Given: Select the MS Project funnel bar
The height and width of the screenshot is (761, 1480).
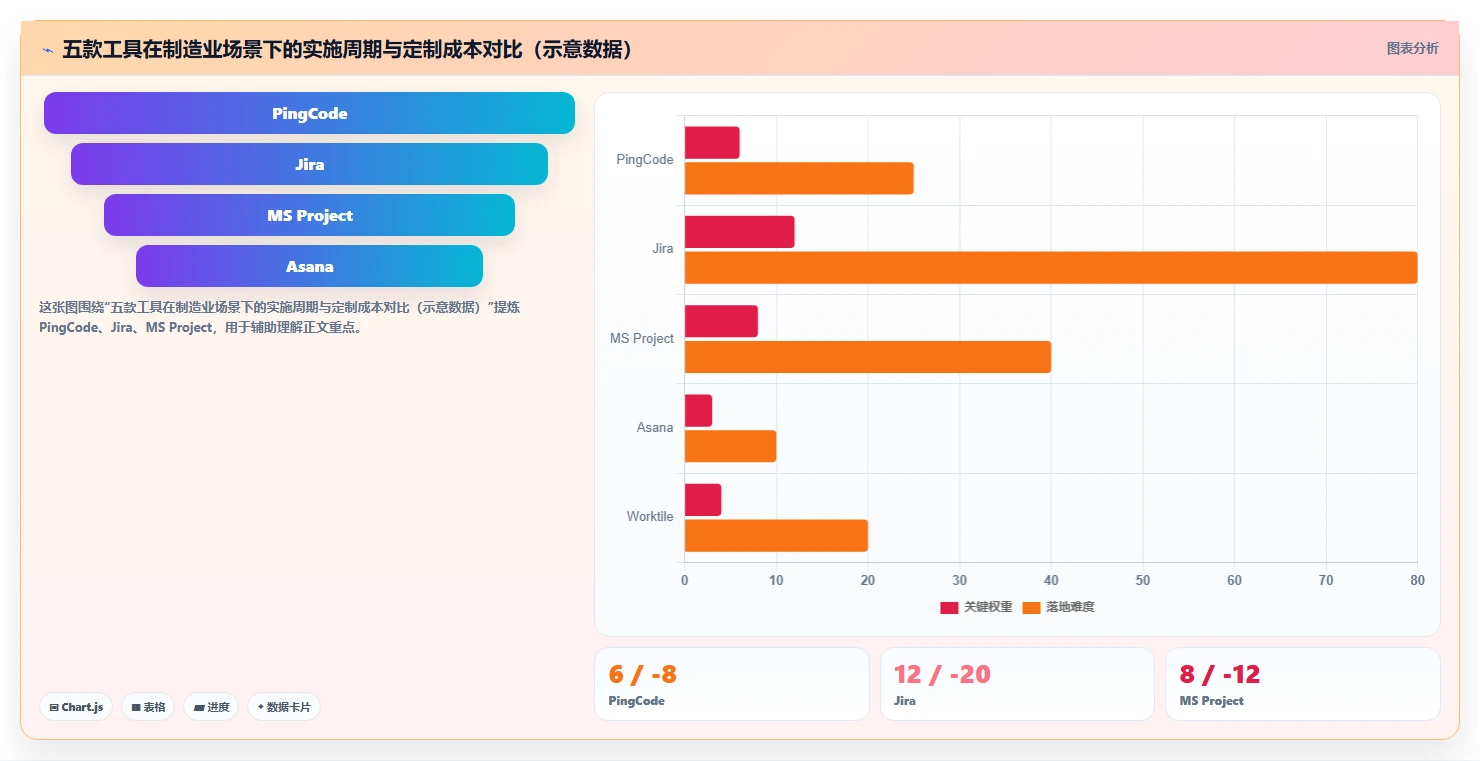Looking at the screenshot, I should pos(309,215).
